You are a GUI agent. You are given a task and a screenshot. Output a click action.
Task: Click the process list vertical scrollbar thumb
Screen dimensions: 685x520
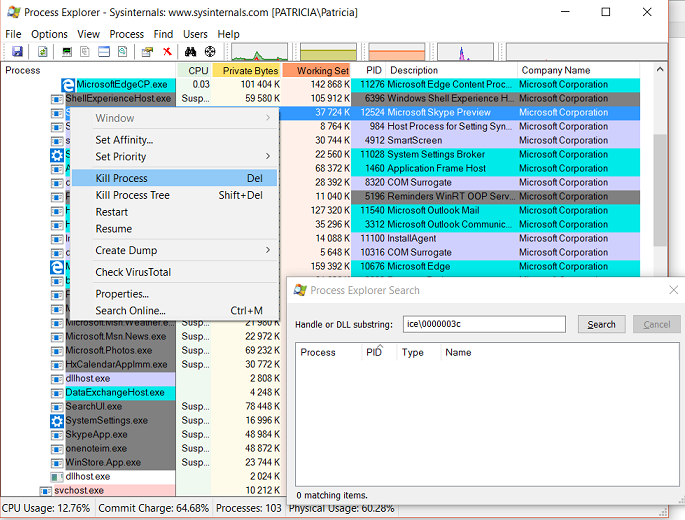pos(660,190)
